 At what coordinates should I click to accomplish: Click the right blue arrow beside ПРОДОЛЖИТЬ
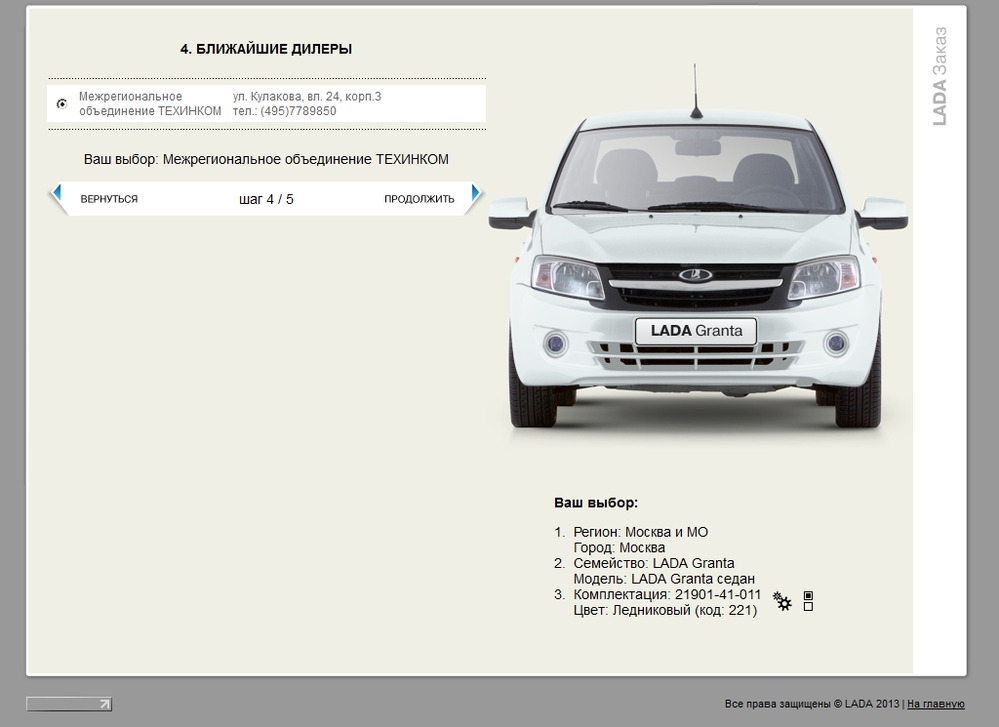point(475,192)
